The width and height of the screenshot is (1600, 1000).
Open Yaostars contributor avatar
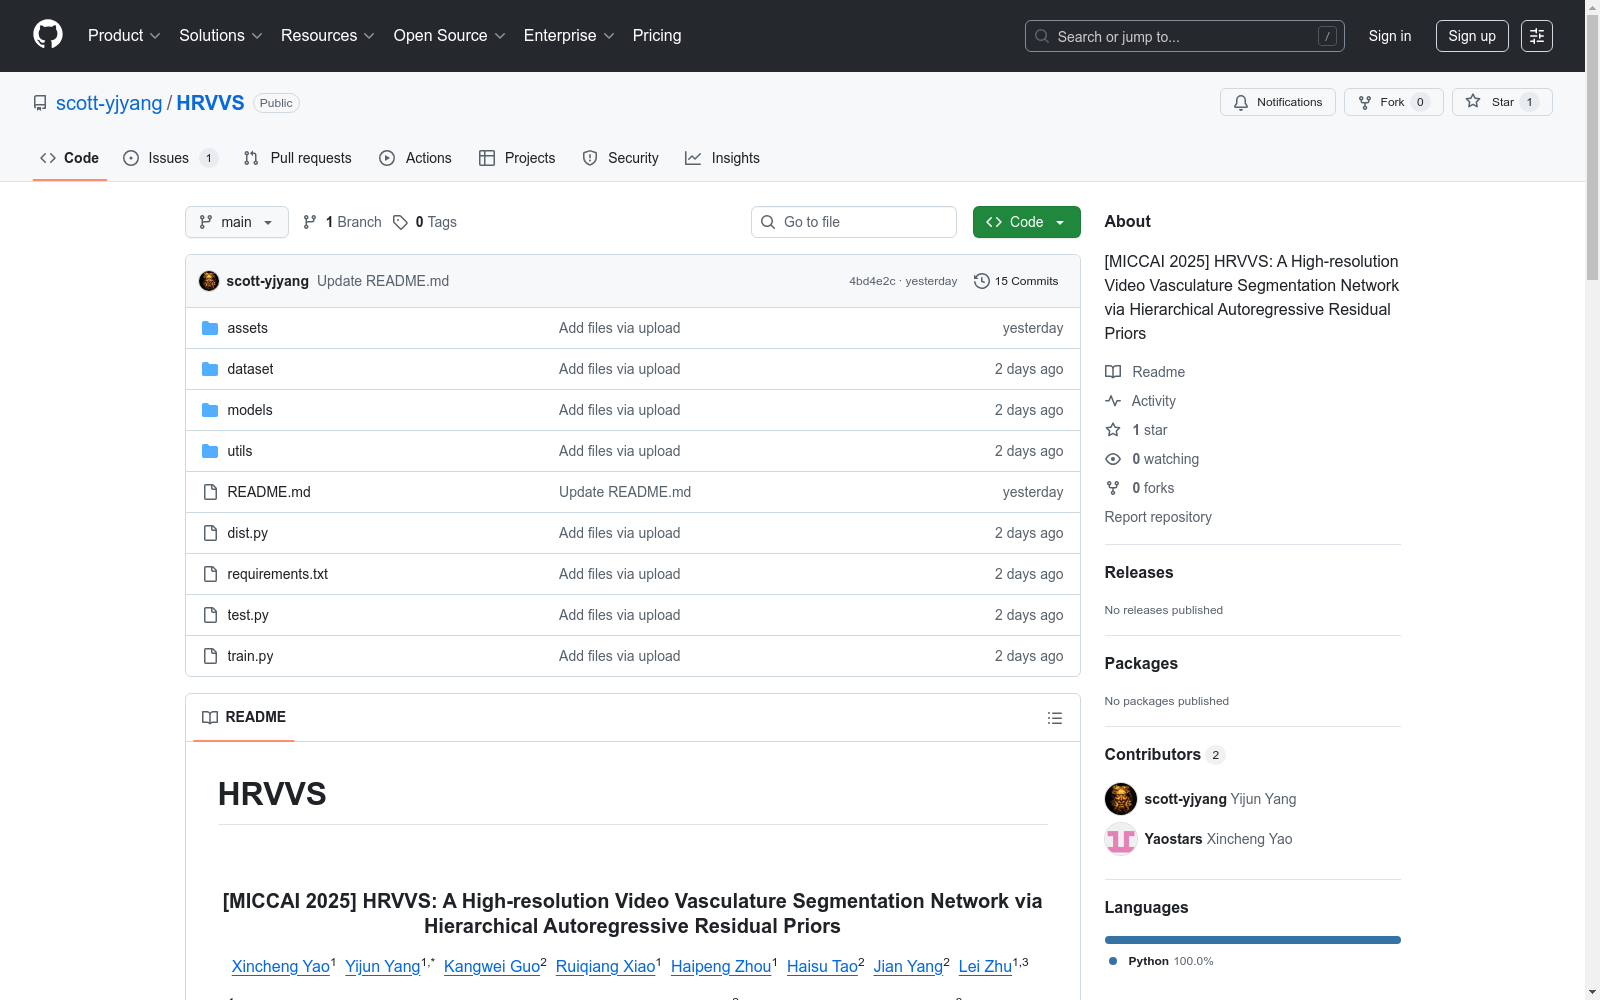click(x=1121, y=839)
